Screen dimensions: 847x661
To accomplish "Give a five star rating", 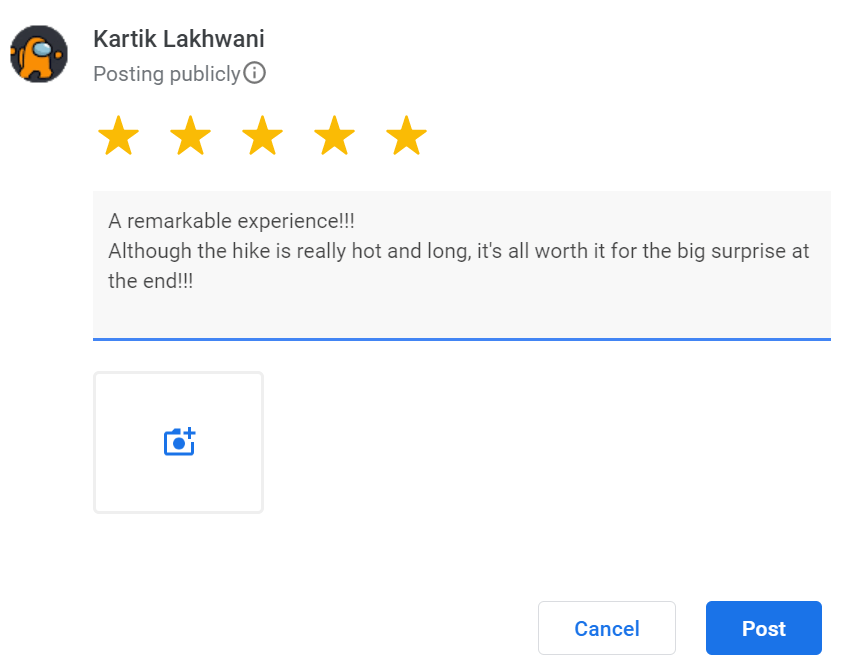I will [406, 137].
